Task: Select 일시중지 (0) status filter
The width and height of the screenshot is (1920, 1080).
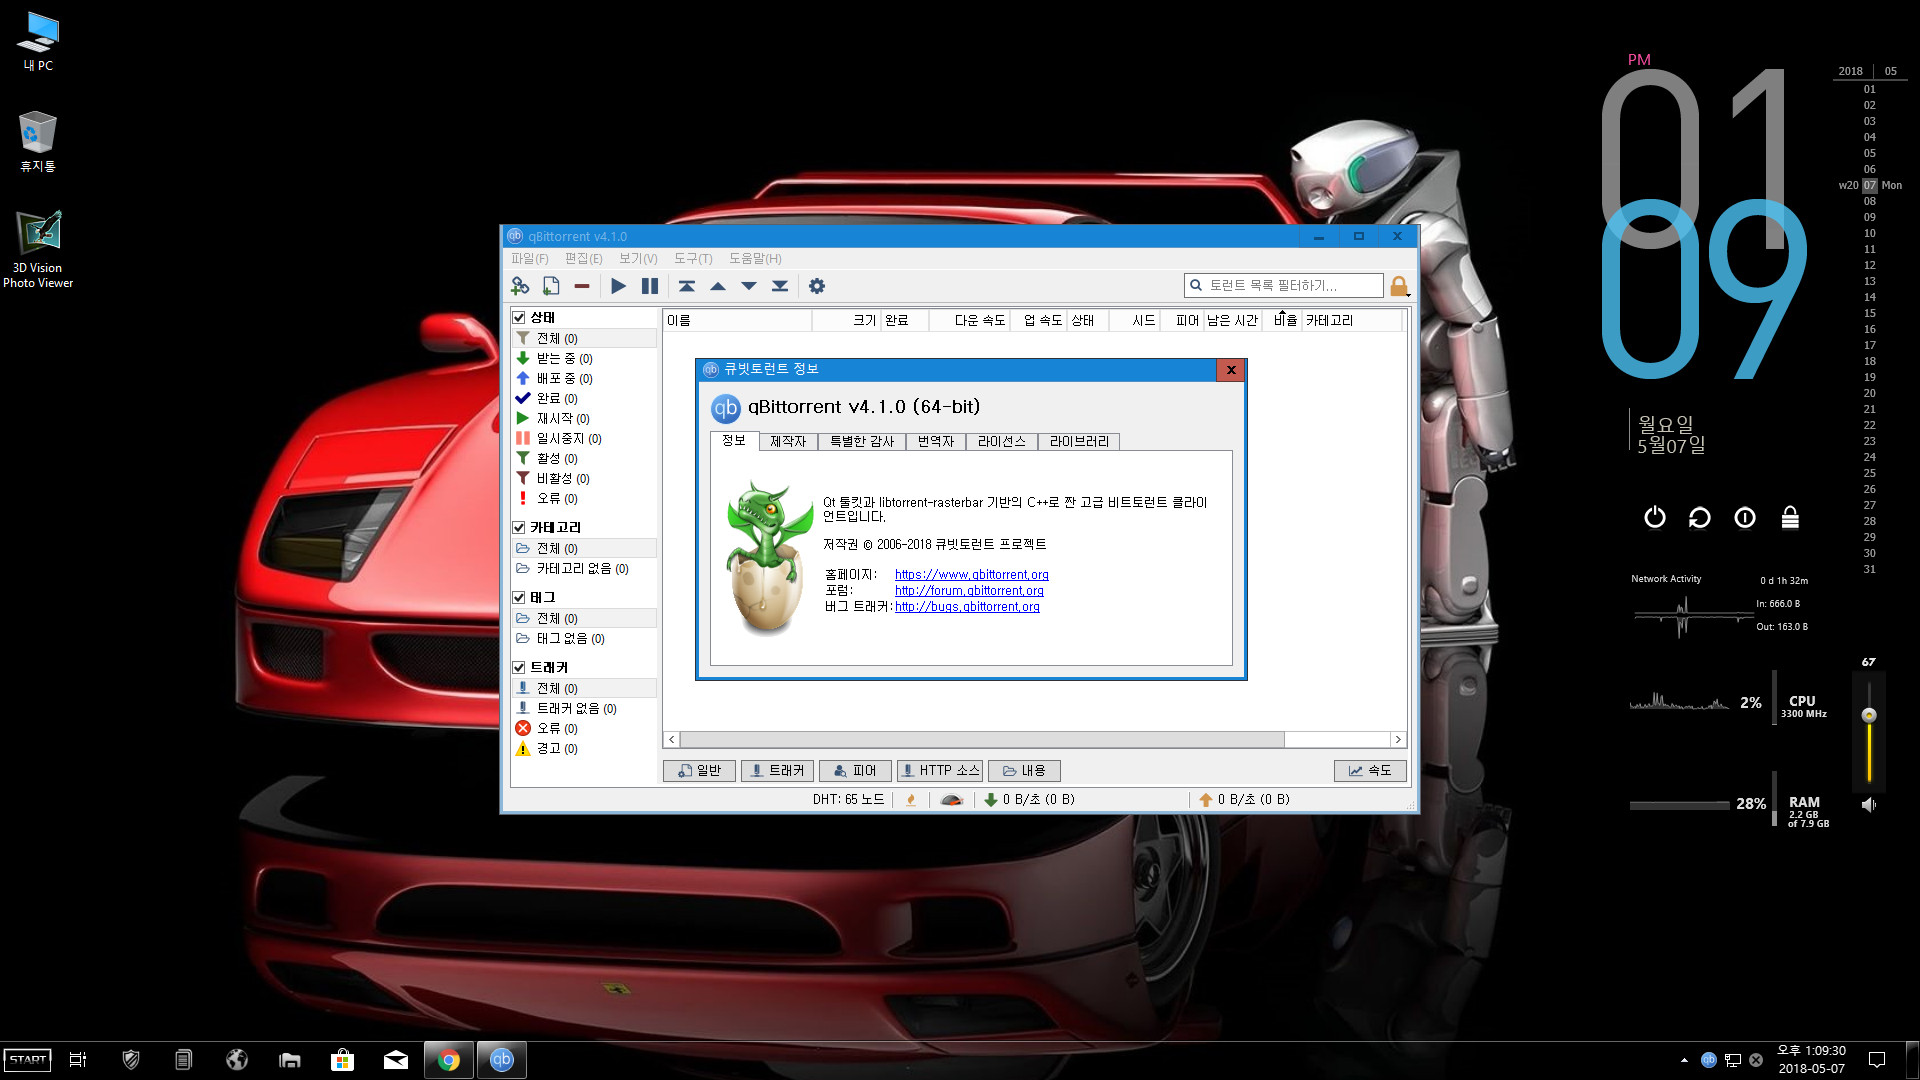Action: coord(584,439)
